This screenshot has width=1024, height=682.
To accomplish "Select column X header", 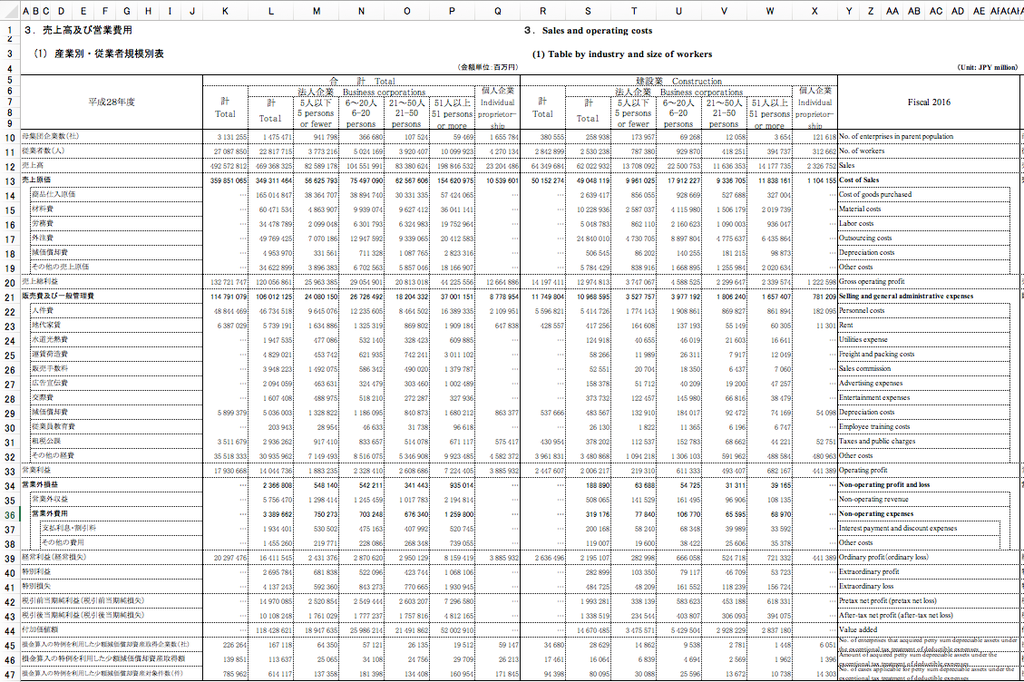I will pyautogui.click(x=814, y=11).
